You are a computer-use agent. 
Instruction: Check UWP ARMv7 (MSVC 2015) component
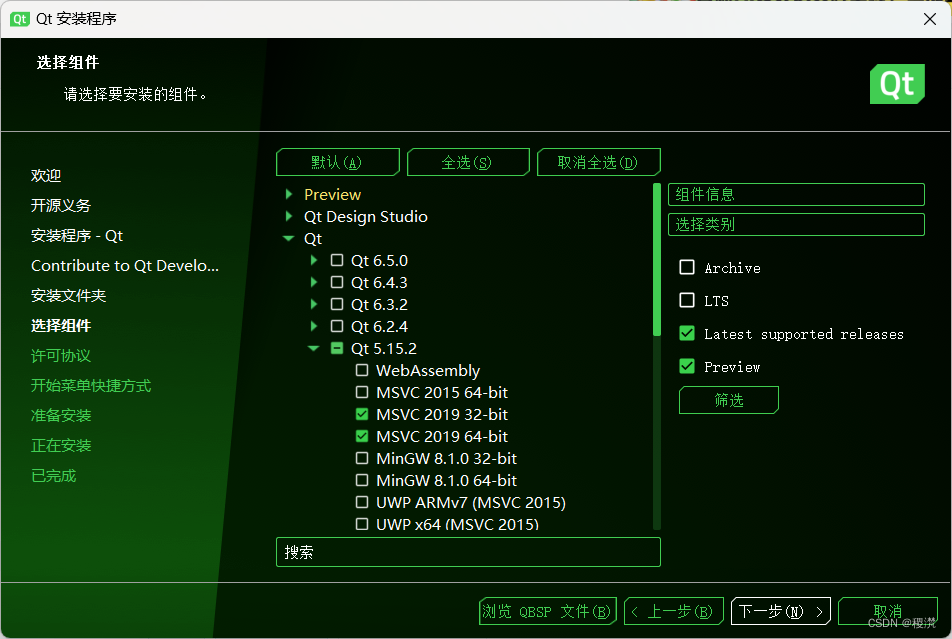pos(362,502)
